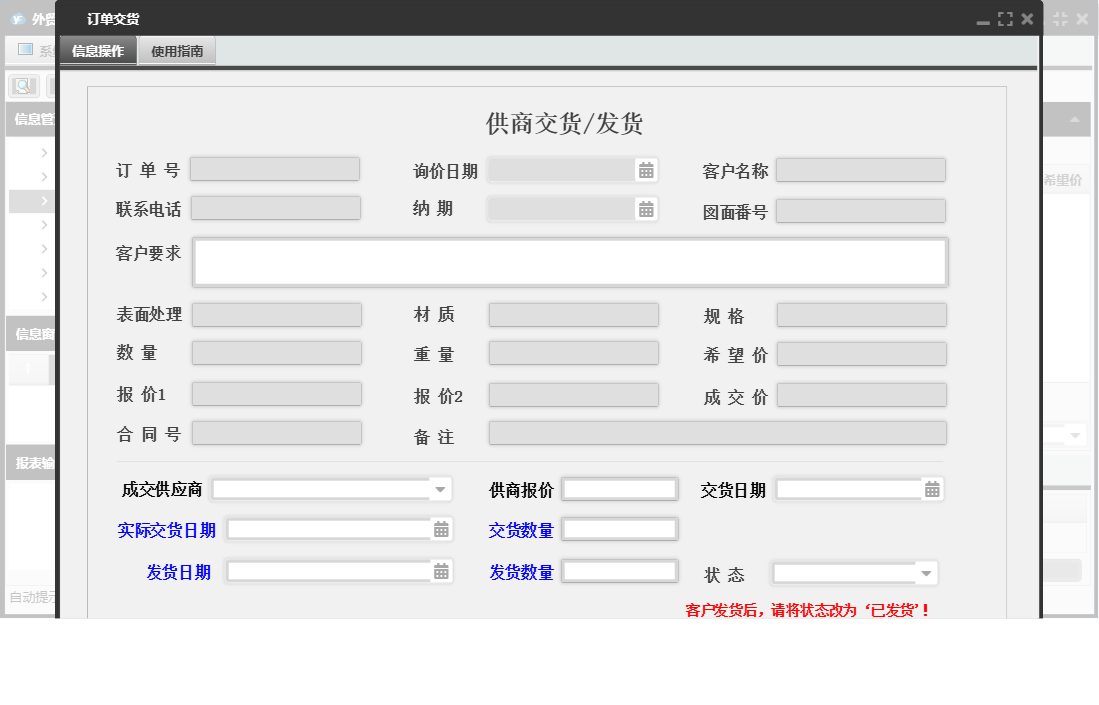Click inside the 客户要求 text area
Viewport: 1099px width, 705px height.
tap(570, 261)
